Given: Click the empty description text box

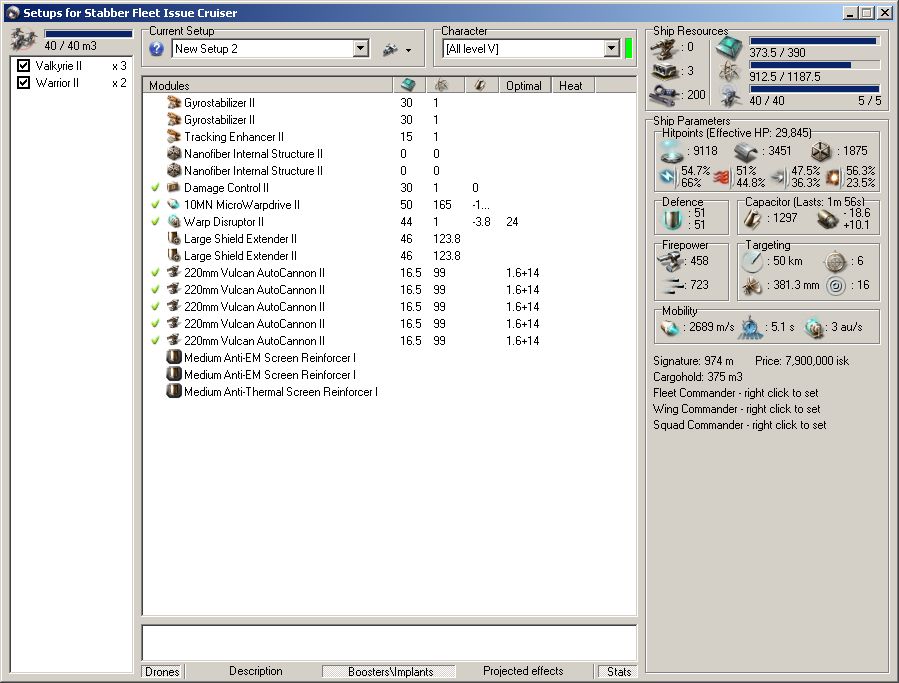Looking at the screenshot, I should 389,643.
